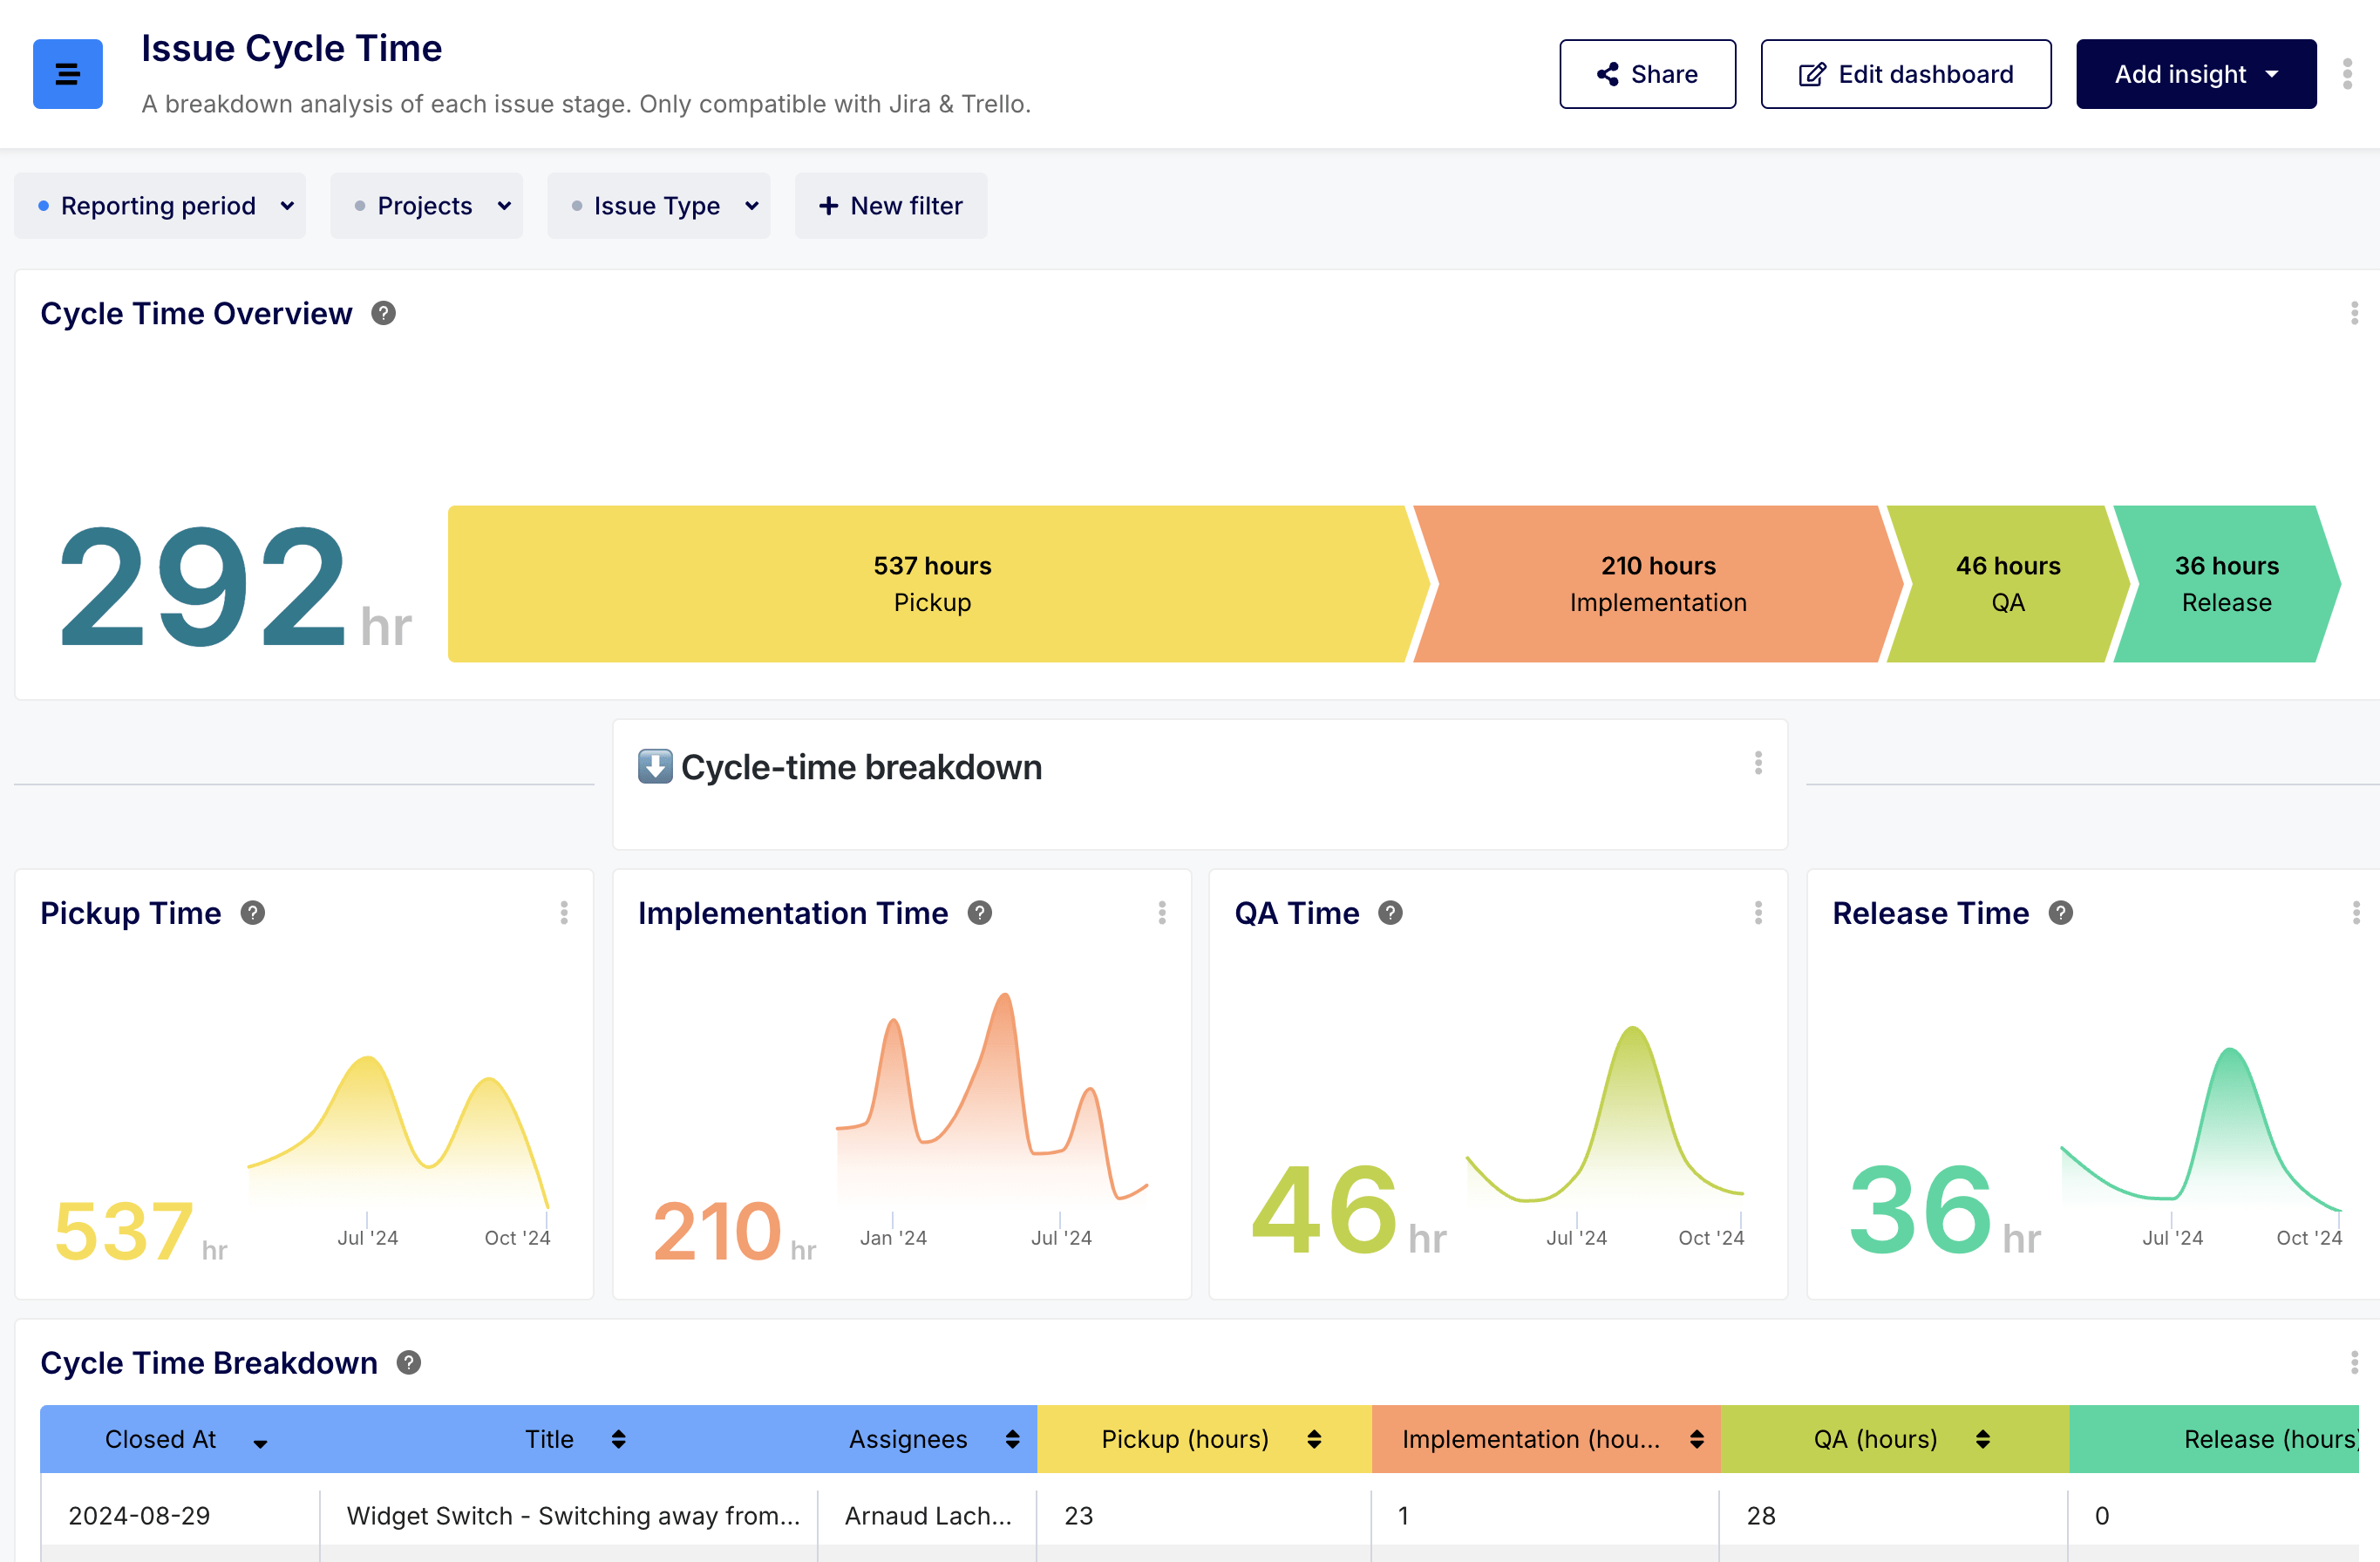The height and width of the screenshot is (1562, 2380).
Task: Open the blue hamburger menu icon
Action: coord(67,74)
